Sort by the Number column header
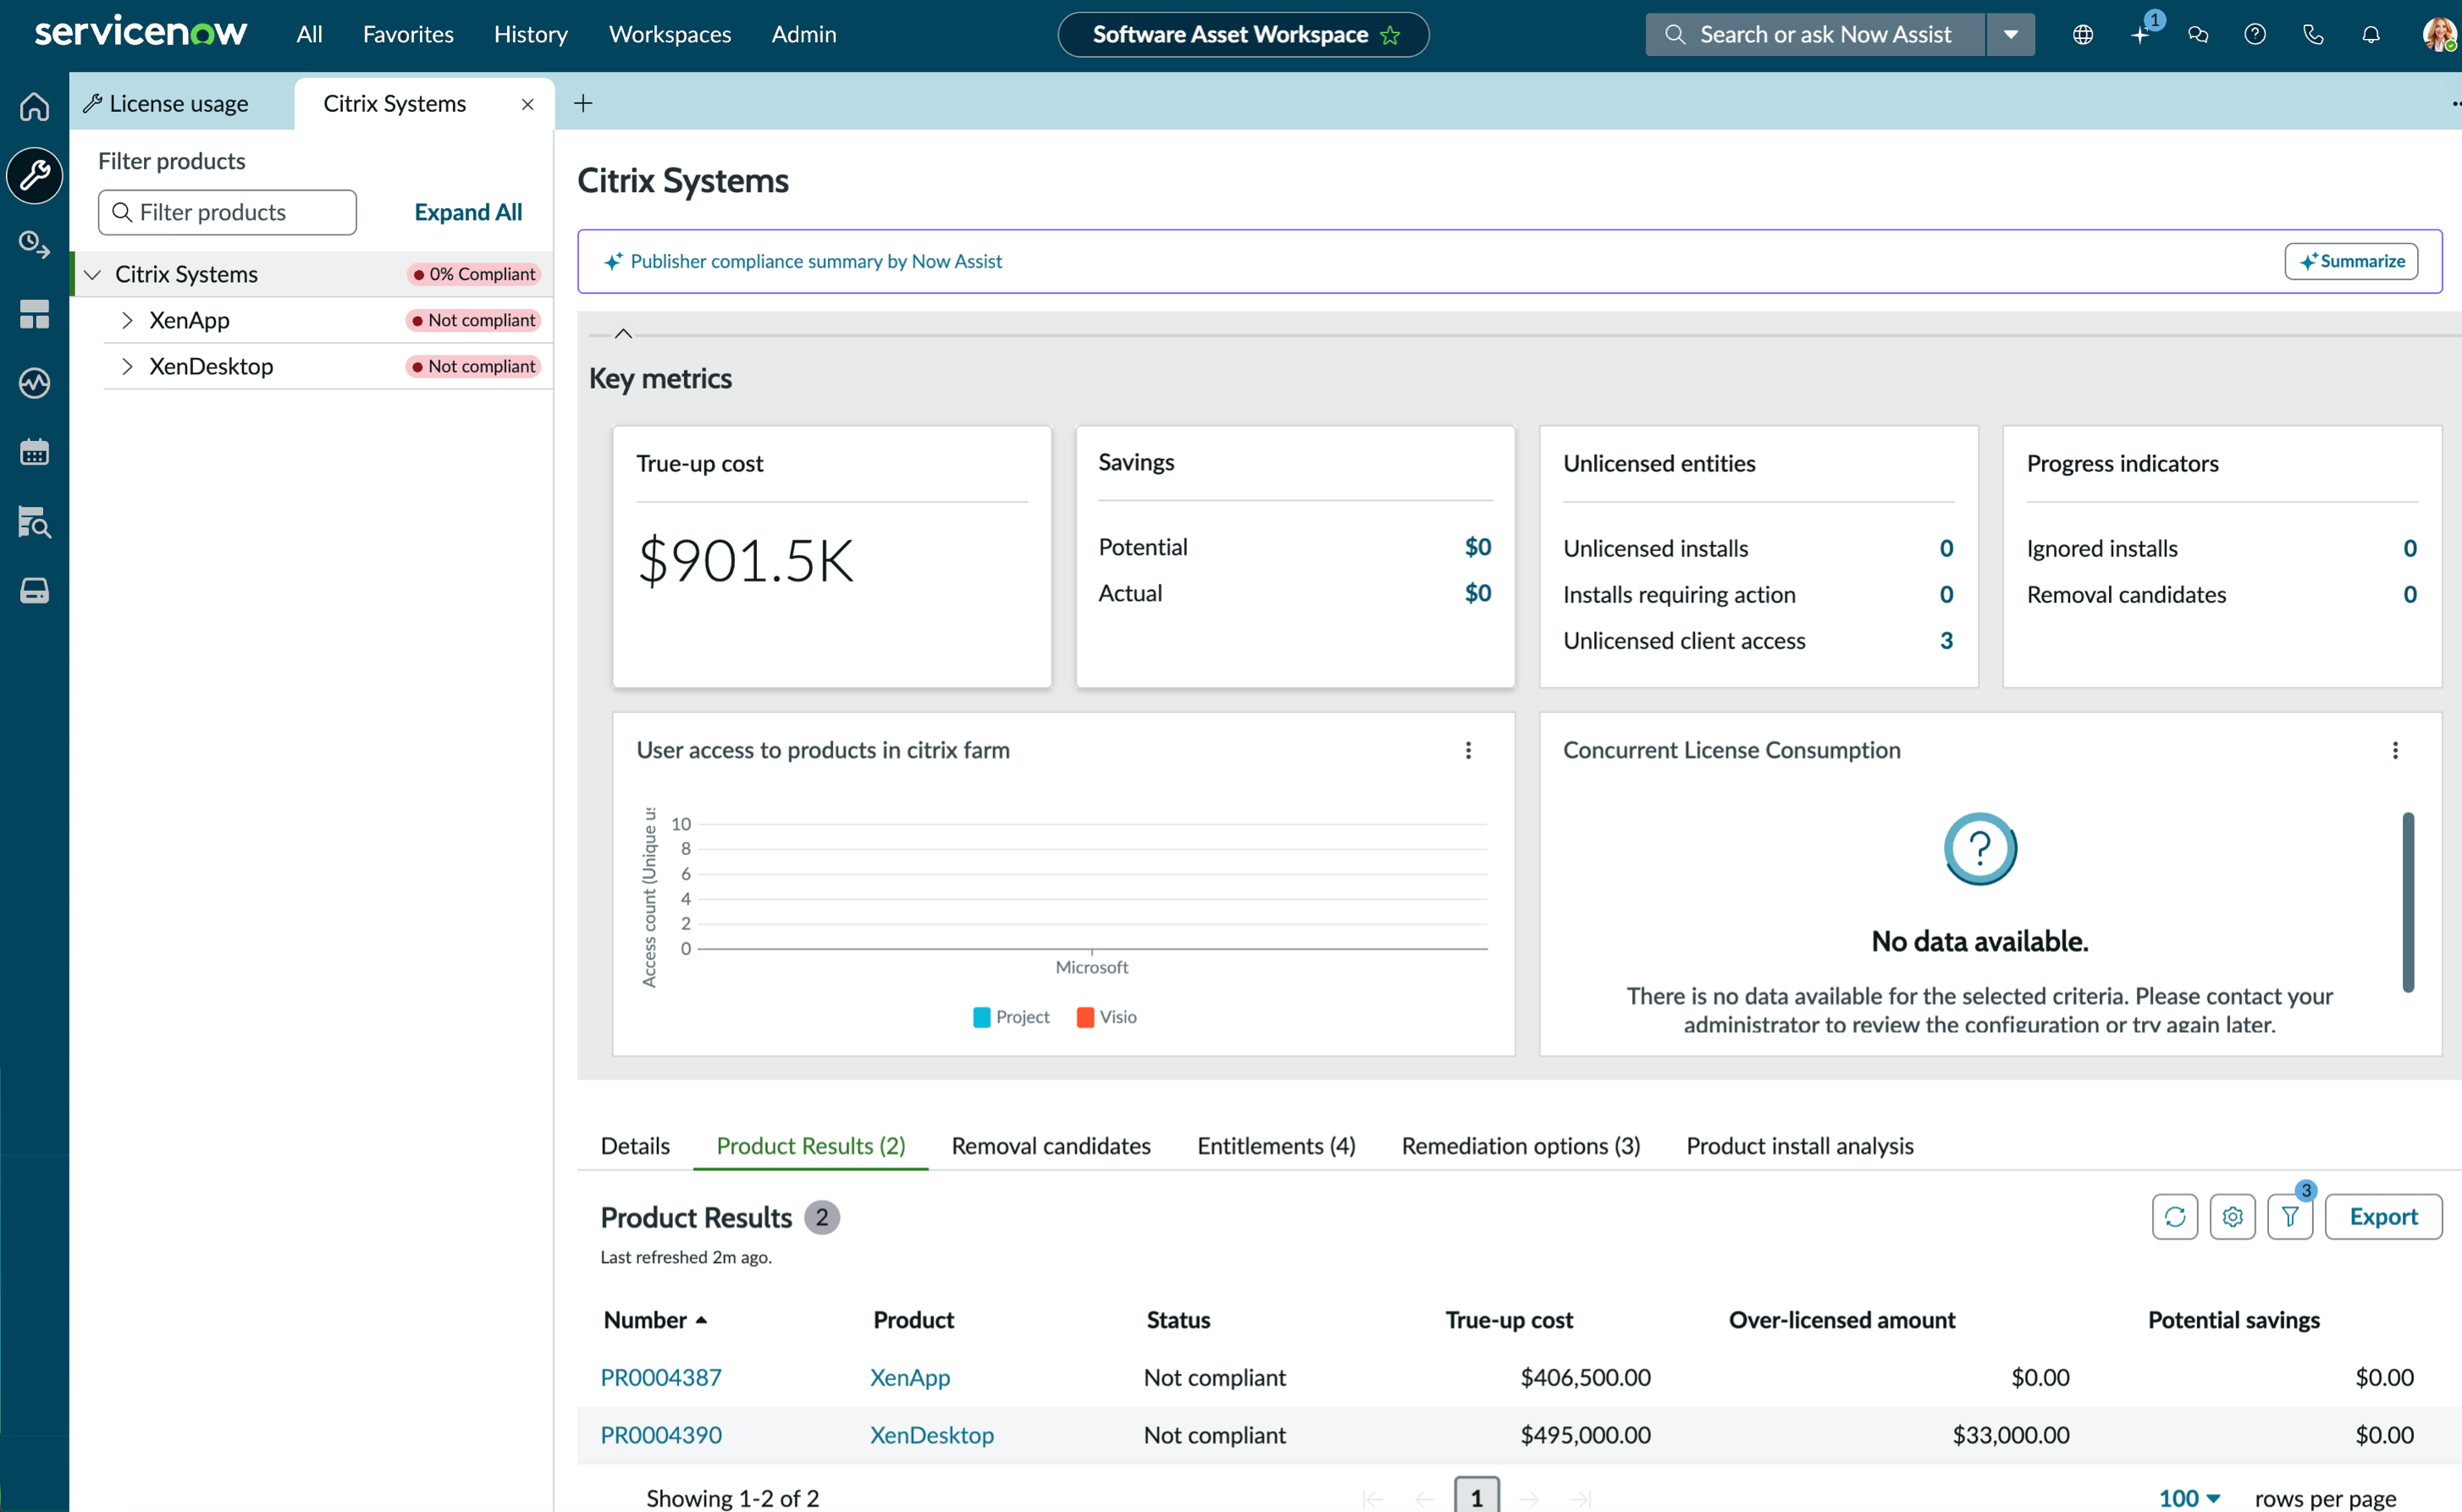 pyautogui.click(x=655, y=1320)
